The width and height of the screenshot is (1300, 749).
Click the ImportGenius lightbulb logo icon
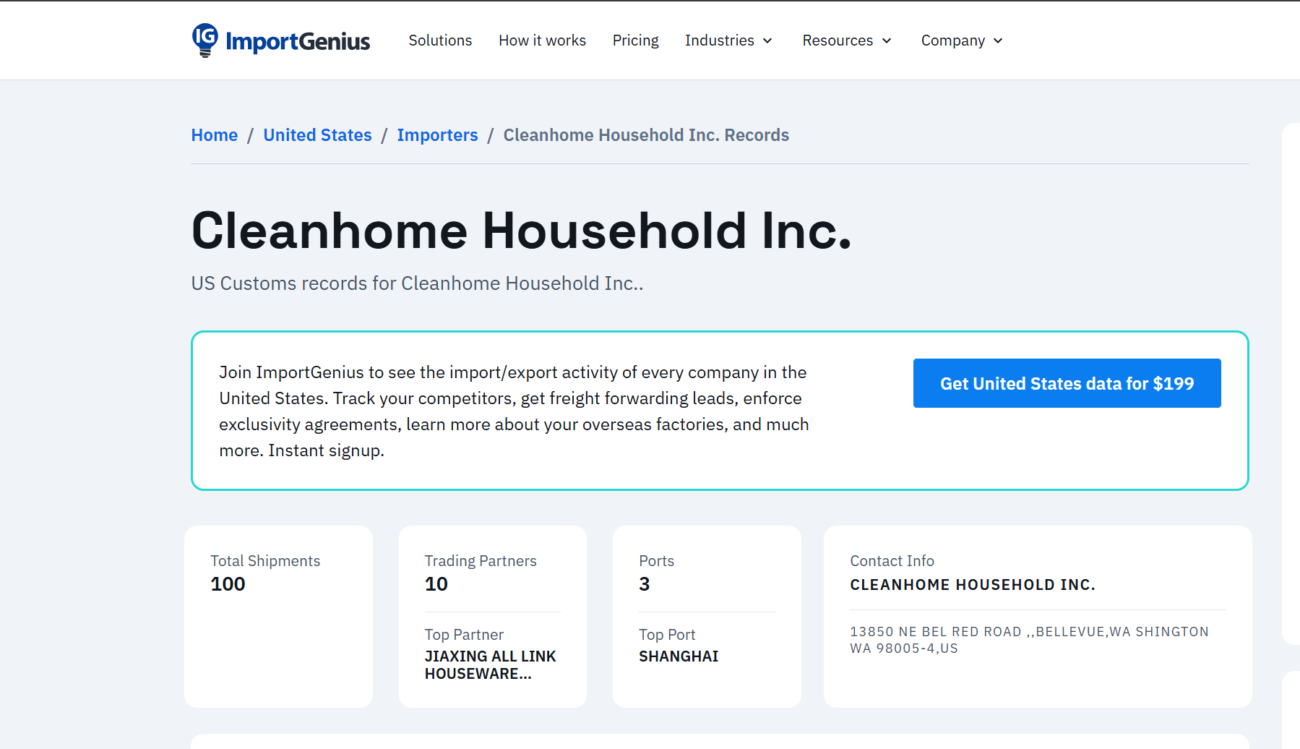point(205,40)
